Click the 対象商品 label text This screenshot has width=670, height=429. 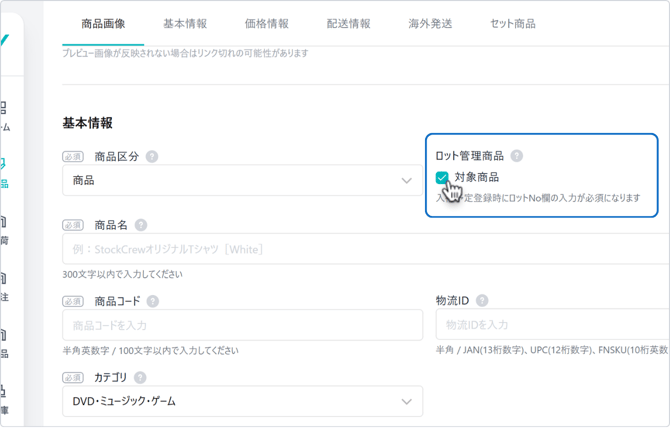click(x=476, y=177)
